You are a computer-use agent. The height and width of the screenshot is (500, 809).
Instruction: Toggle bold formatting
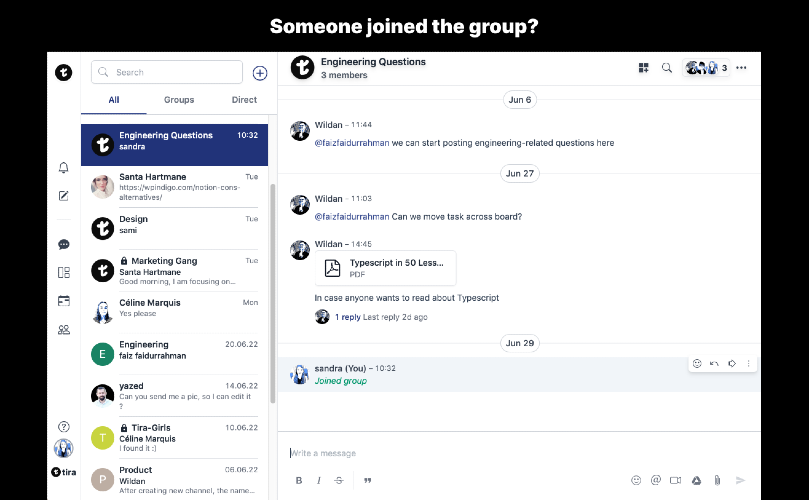(x=299, y=481)
